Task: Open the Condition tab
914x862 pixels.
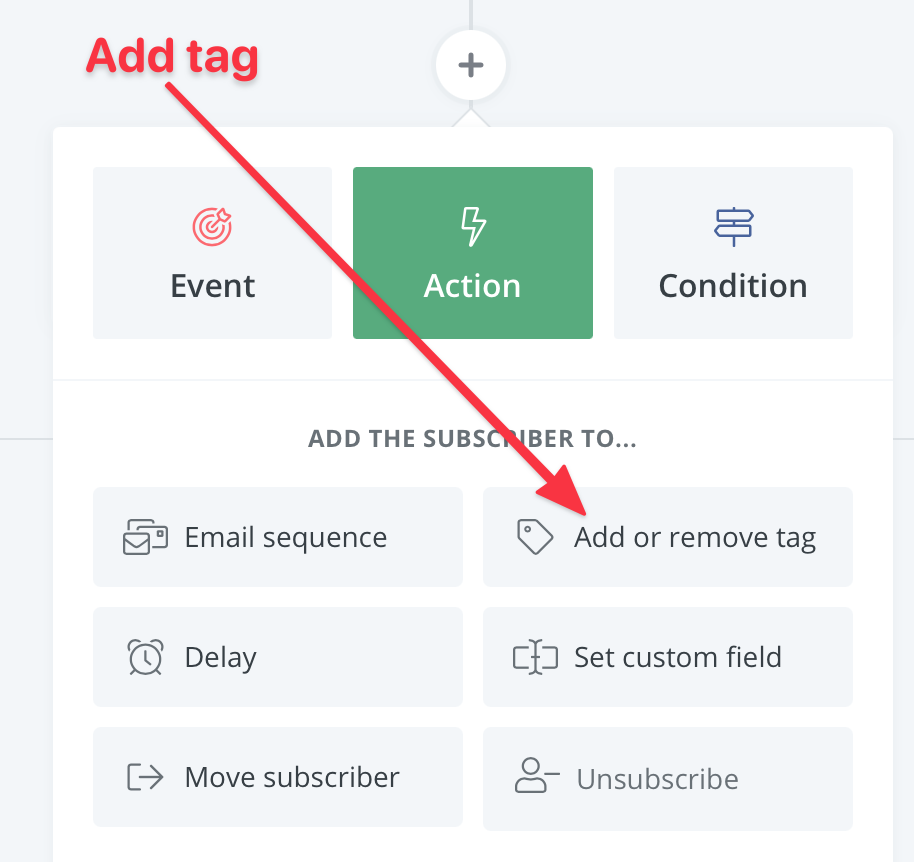Action: 733,253
